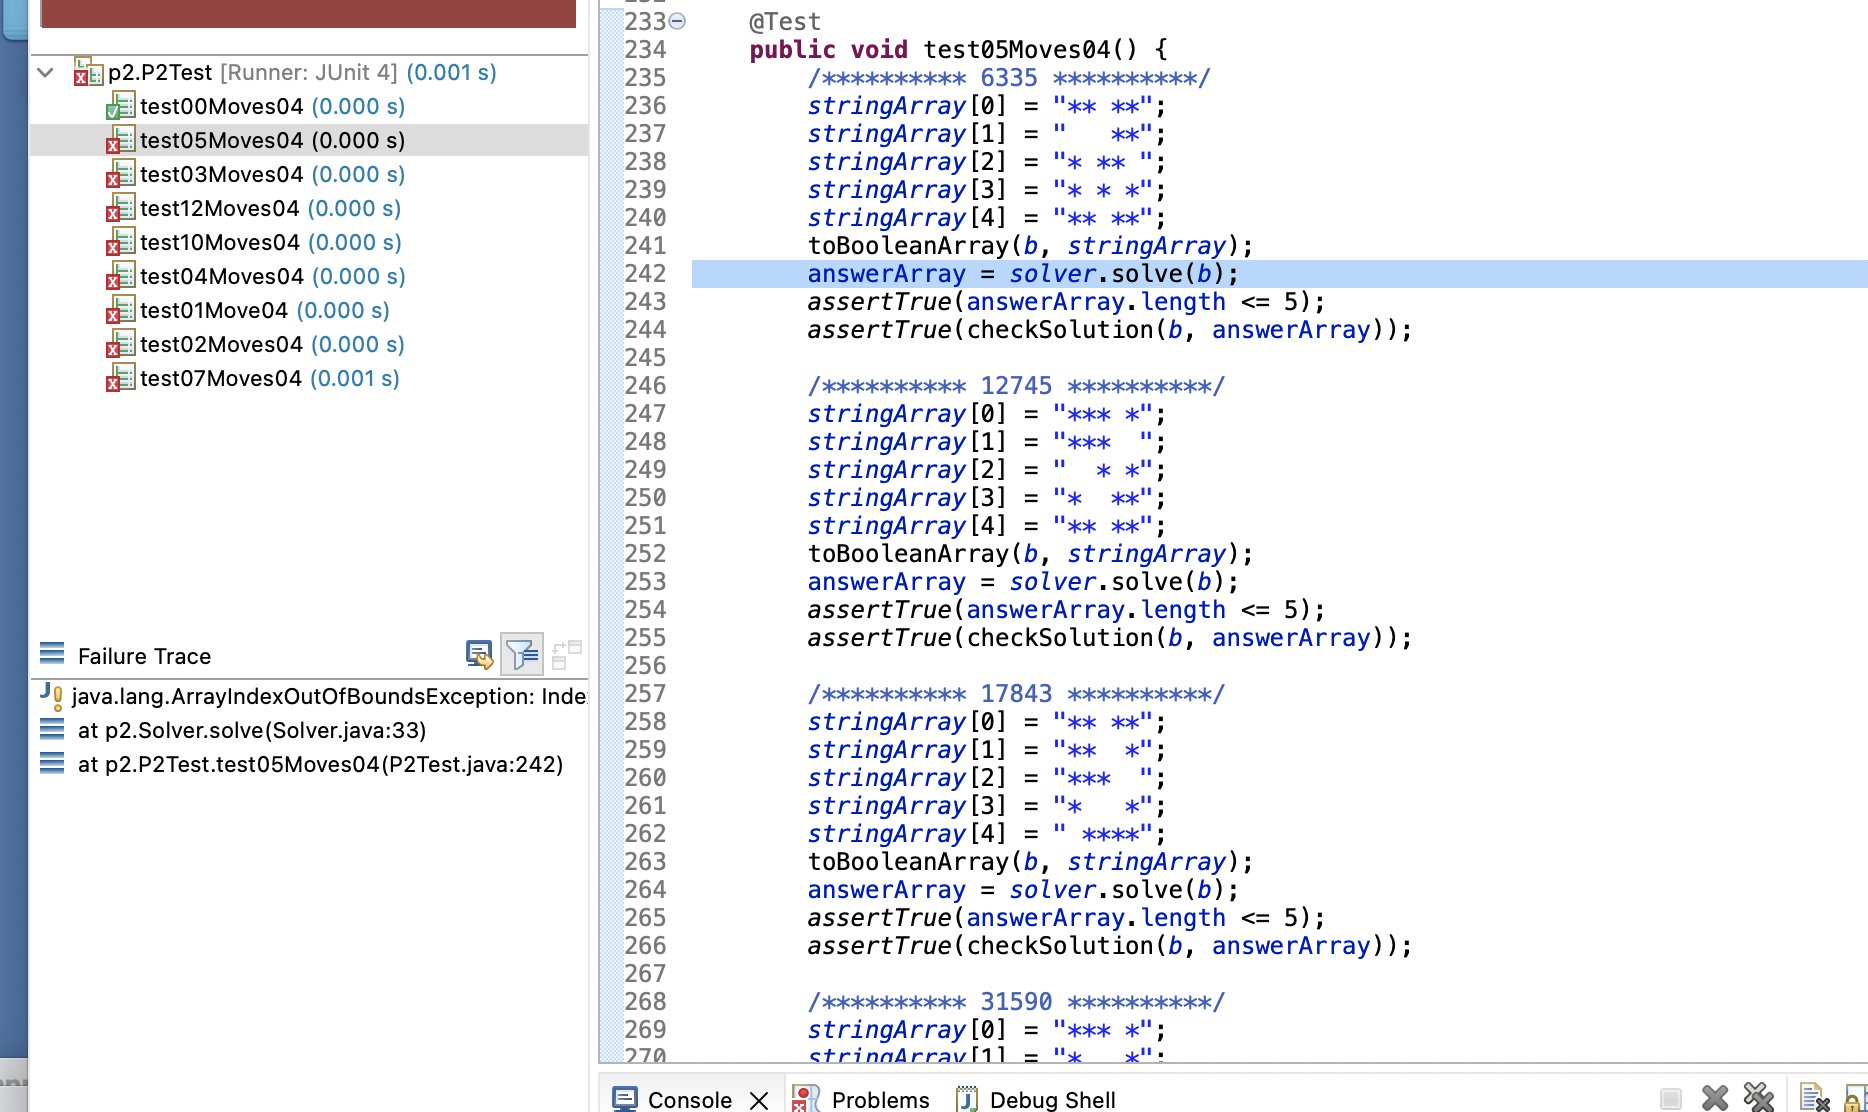Click the 12745 comment on line 246
This screenshot has width=1868, height=1112.
1016,386
